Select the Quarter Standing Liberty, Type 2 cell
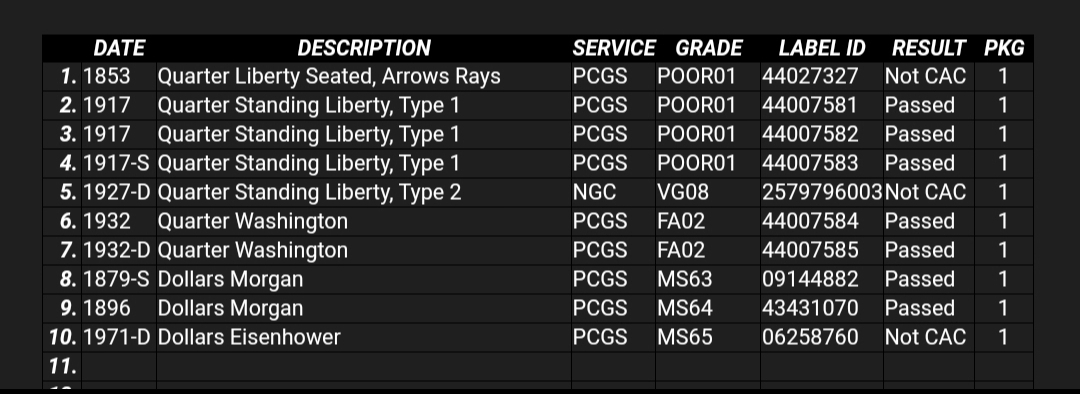The height and width of the screenshot is (394, 1080). tap(364, 192)
